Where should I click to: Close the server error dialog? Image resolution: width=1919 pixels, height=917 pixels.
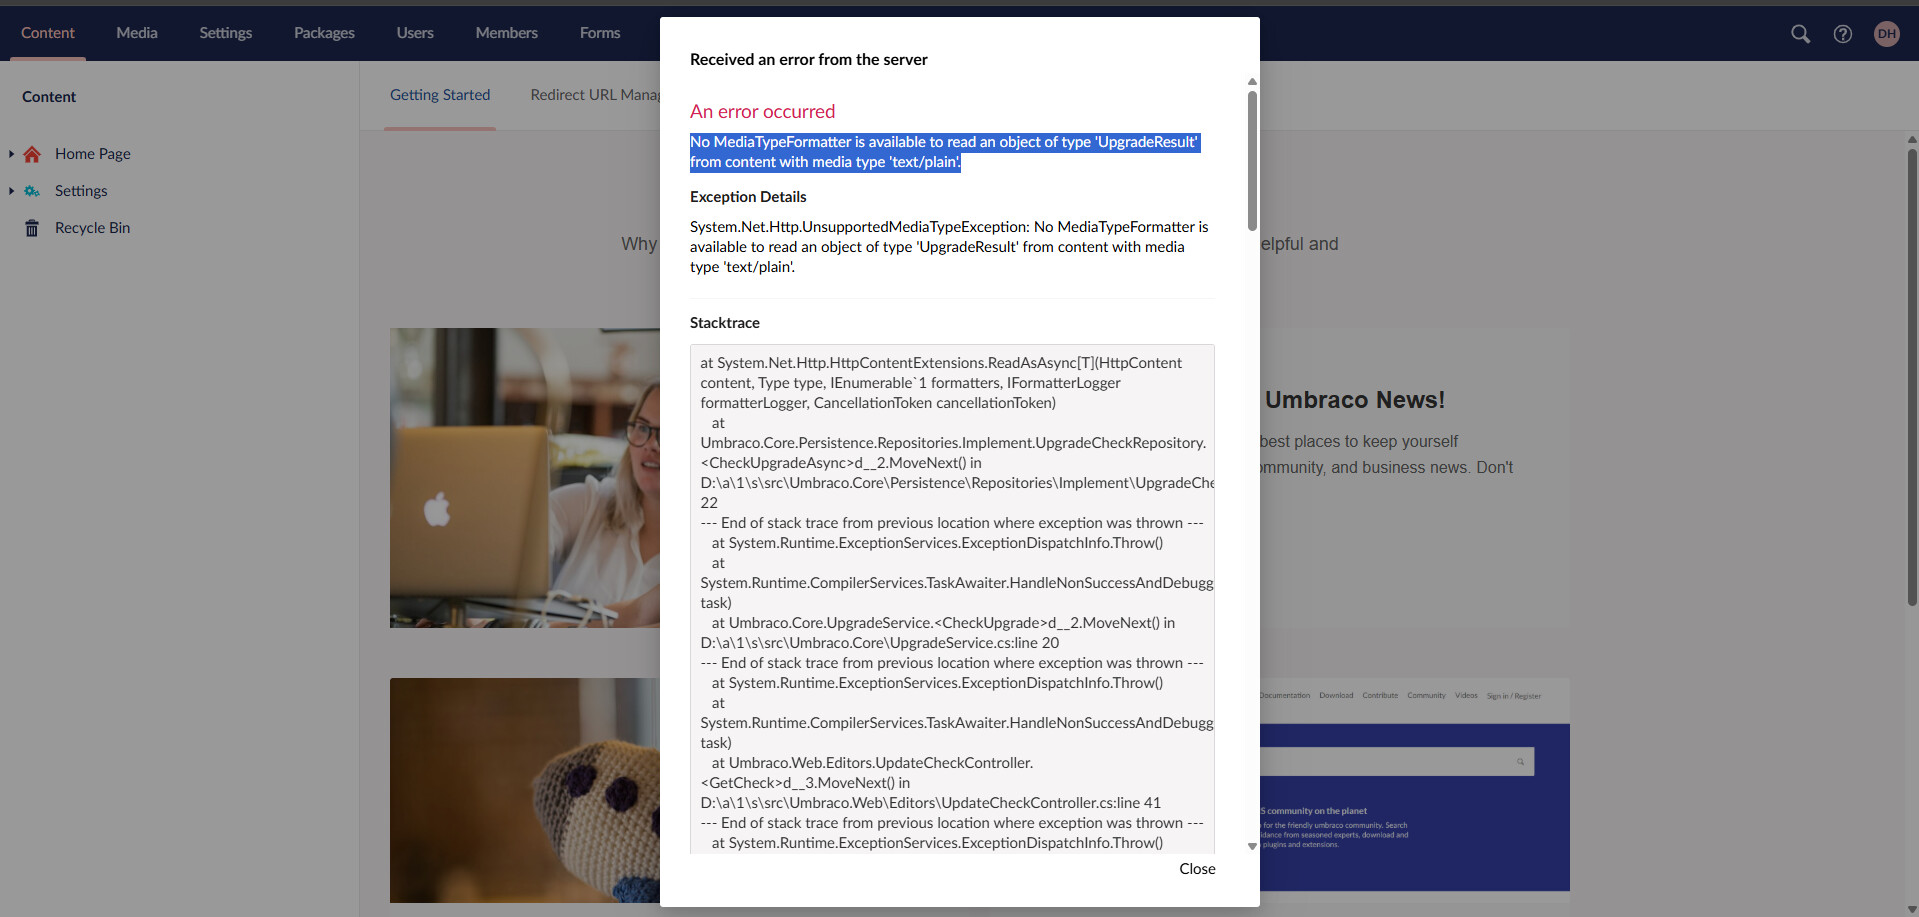pos(1197,869)
